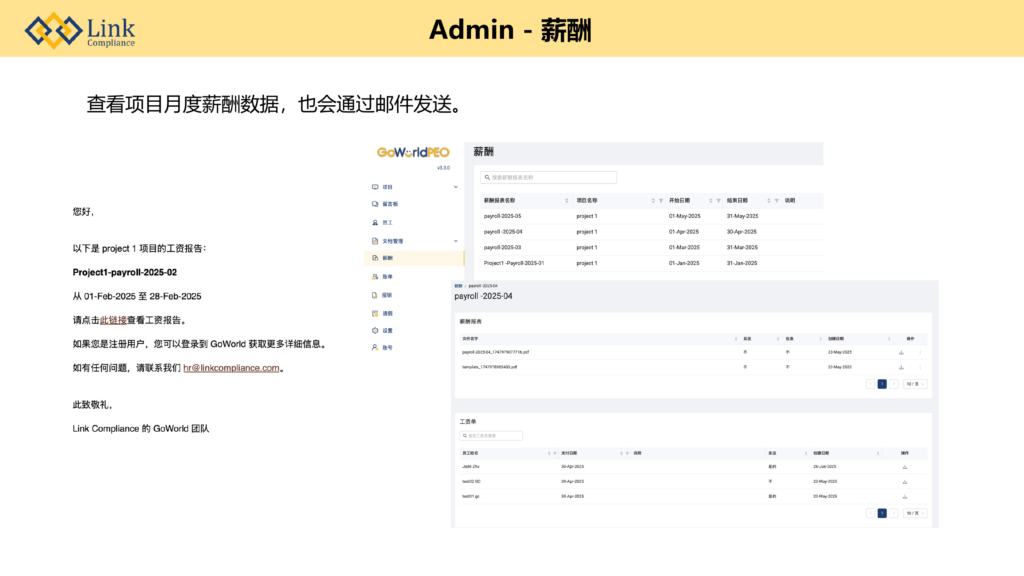
Task: Sort the 薪酬报表名称 column
Action: point(567,200)
